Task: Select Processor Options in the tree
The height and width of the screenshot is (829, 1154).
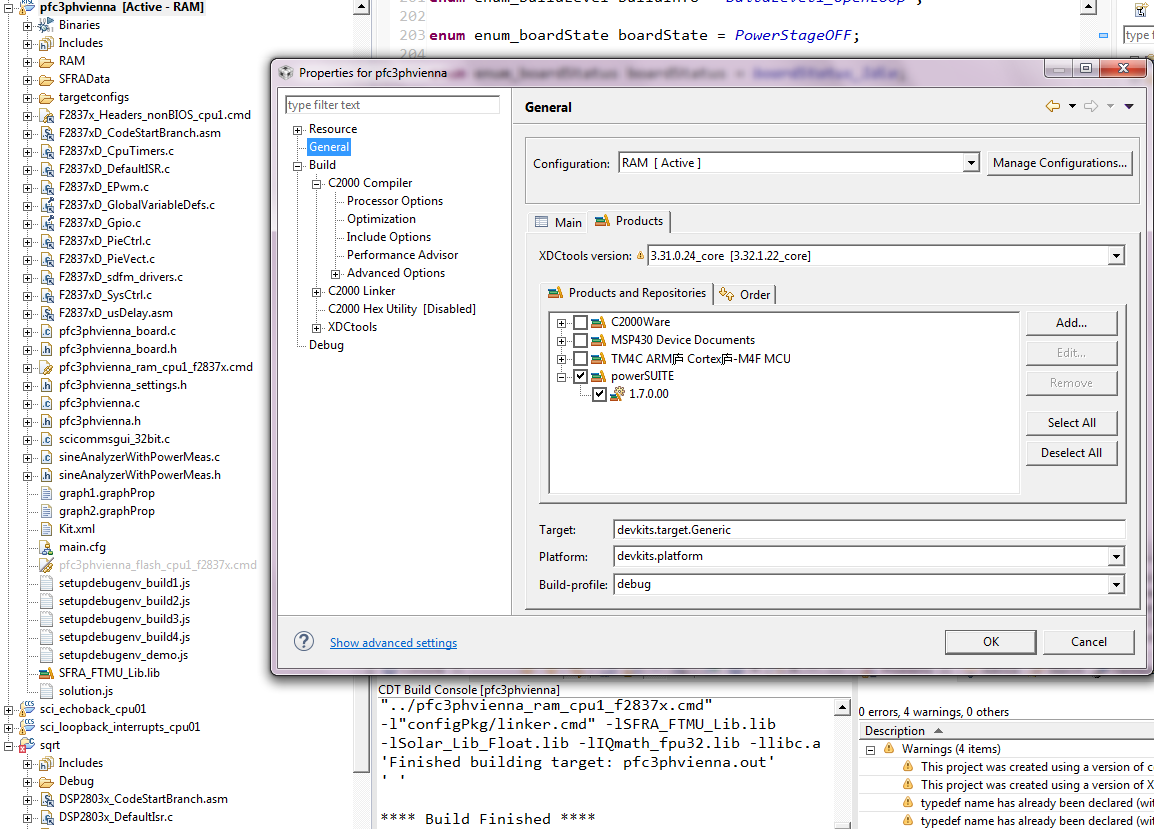Action: click(395, 201)
